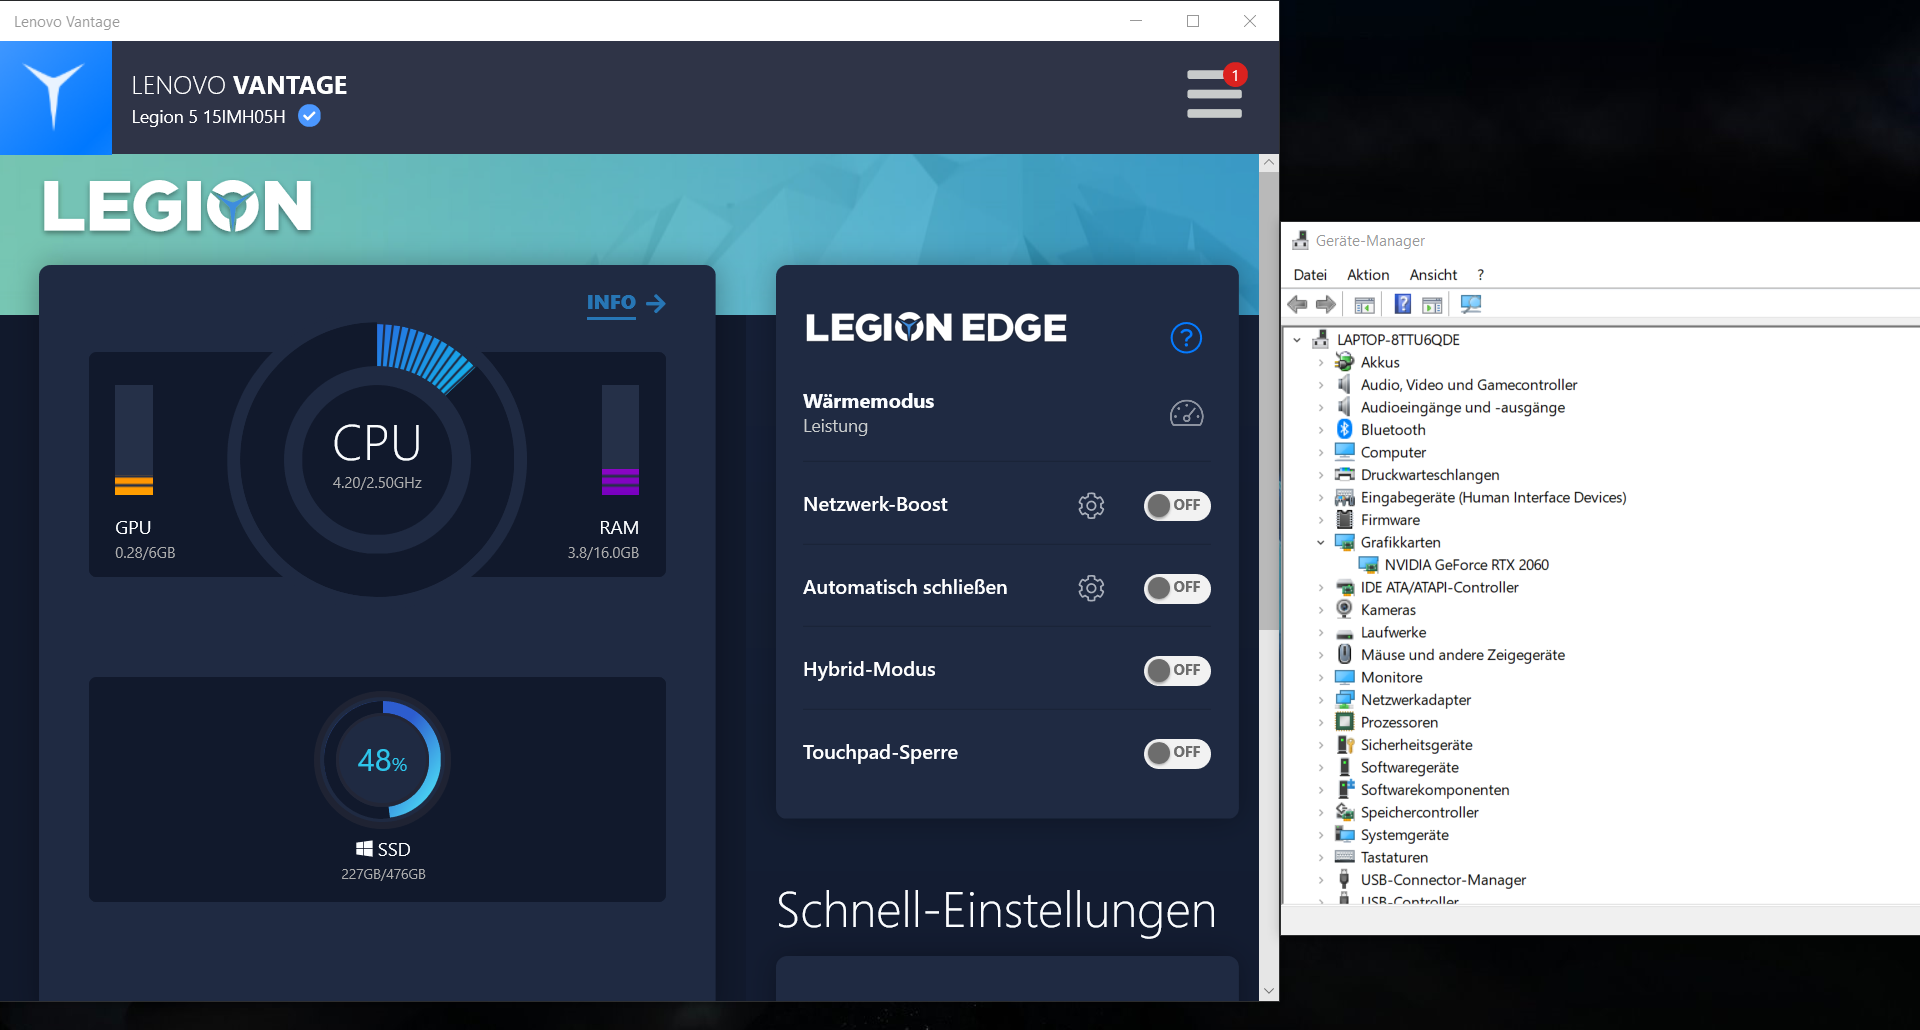Image resolution: width=1920 pixels, height=1030 pixels.
Task: Open the INFO link on the system card
Action: click(x=626, y=303)
